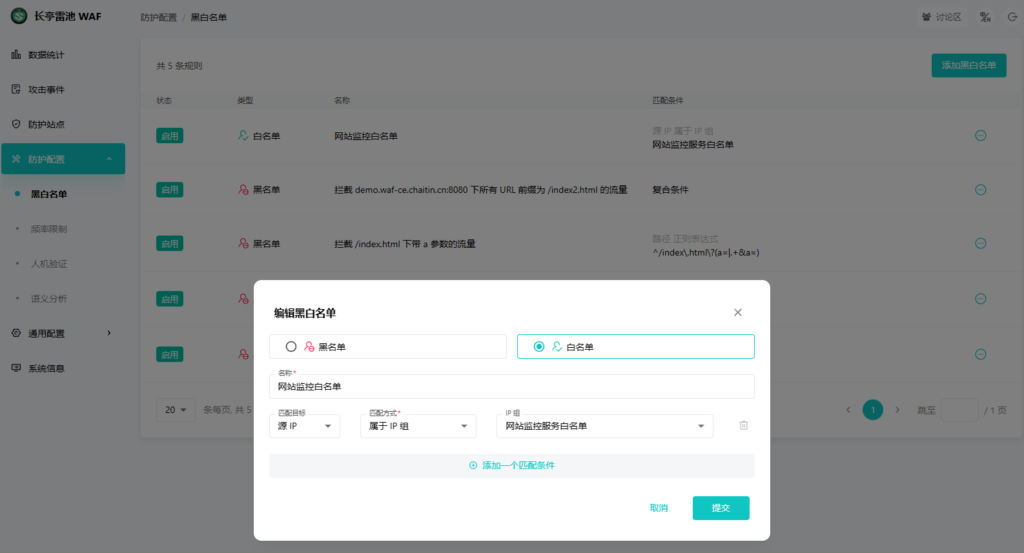Open the more-actions icon for the 路径 正则表达式 row

(980, 244)
